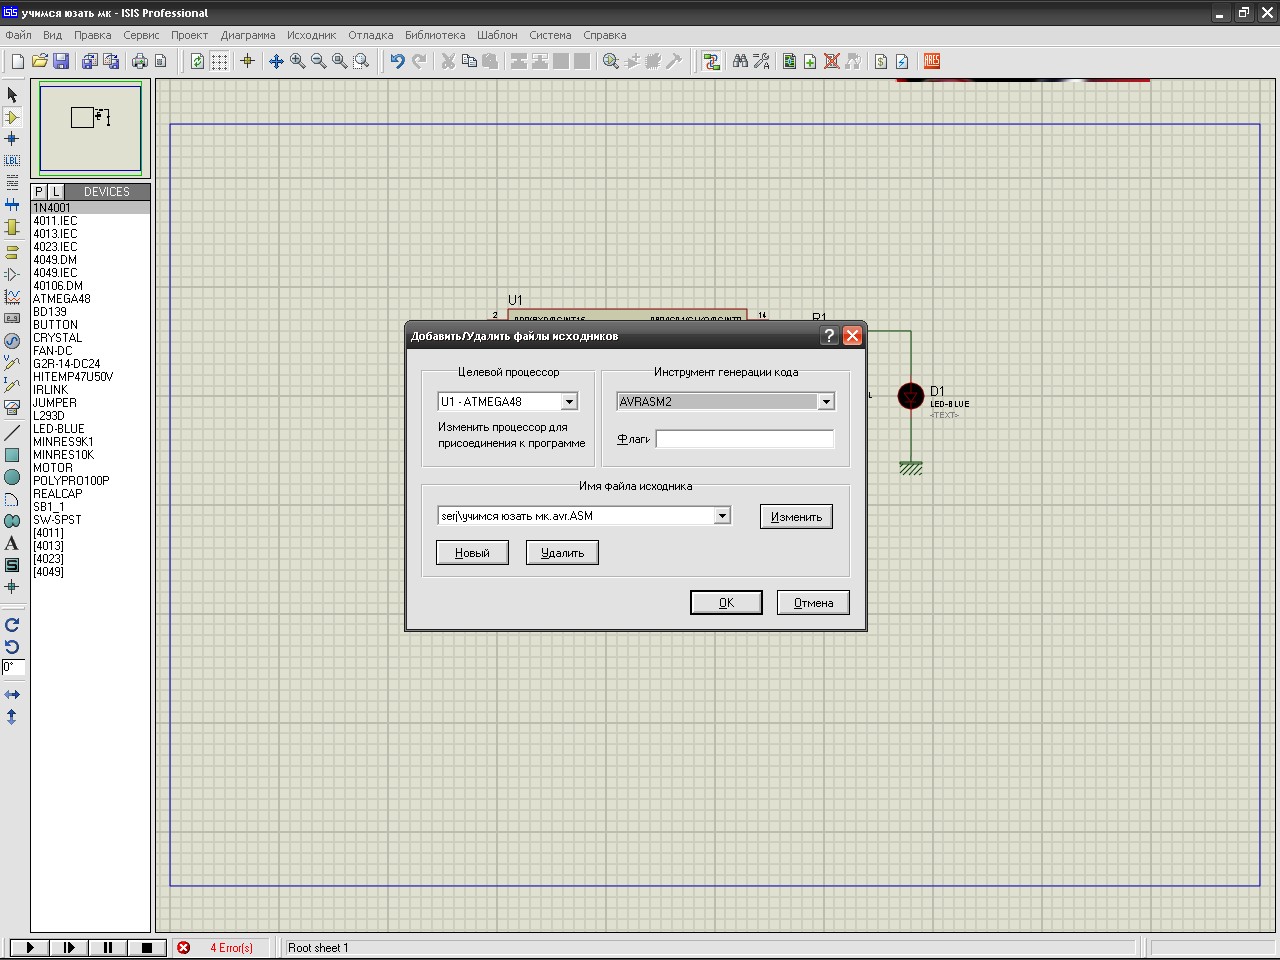Screen dimensions: 1280x960
Task: Open the AVRASM2 code generation tool dropdown
Action: point(826,402)
